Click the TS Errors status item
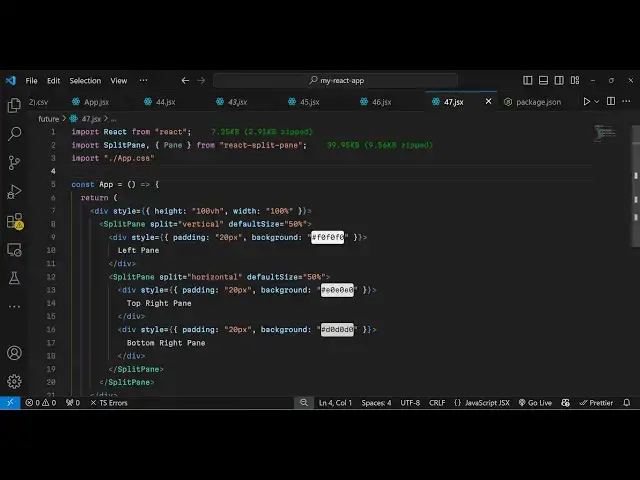The image size is (640, 480). (x=109, y=403)
